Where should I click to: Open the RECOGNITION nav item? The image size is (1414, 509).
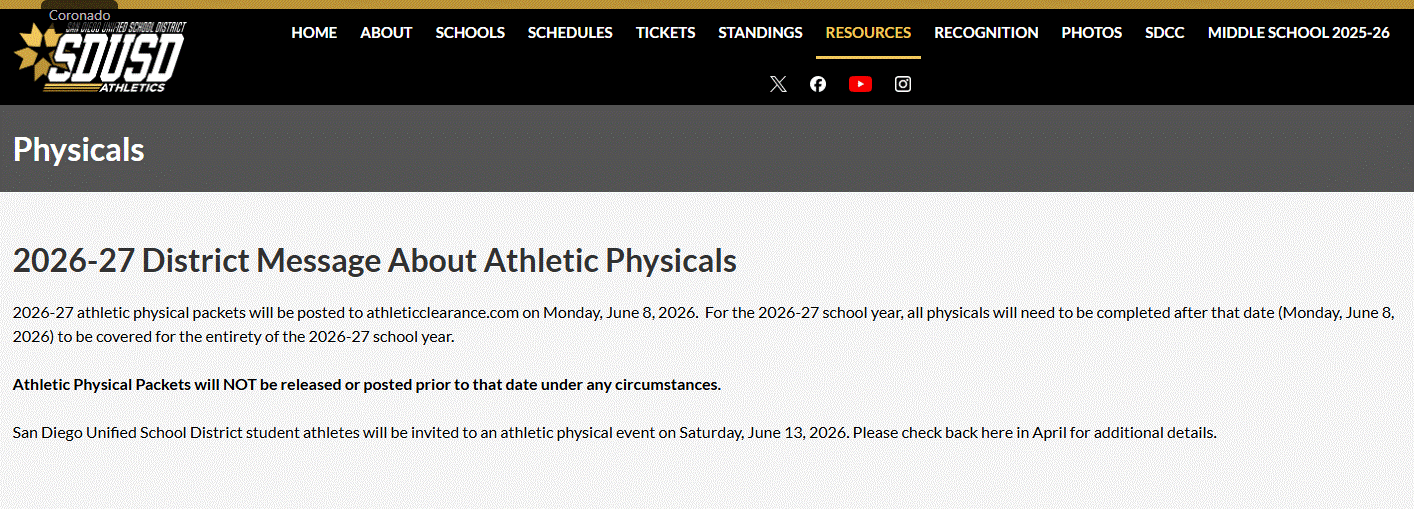click(986, 32)
